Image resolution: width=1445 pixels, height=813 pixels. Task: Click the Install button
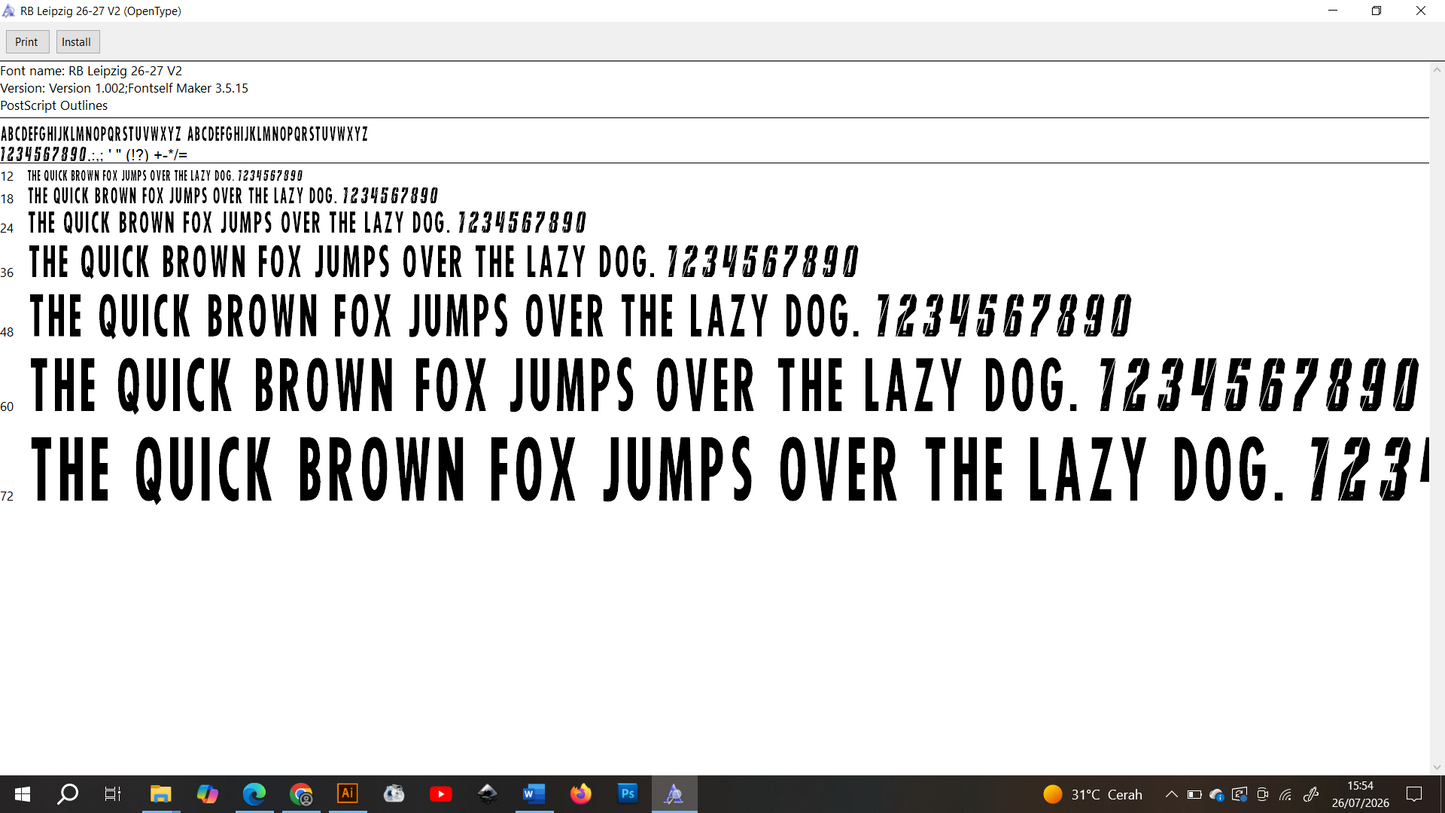(77, 42)
